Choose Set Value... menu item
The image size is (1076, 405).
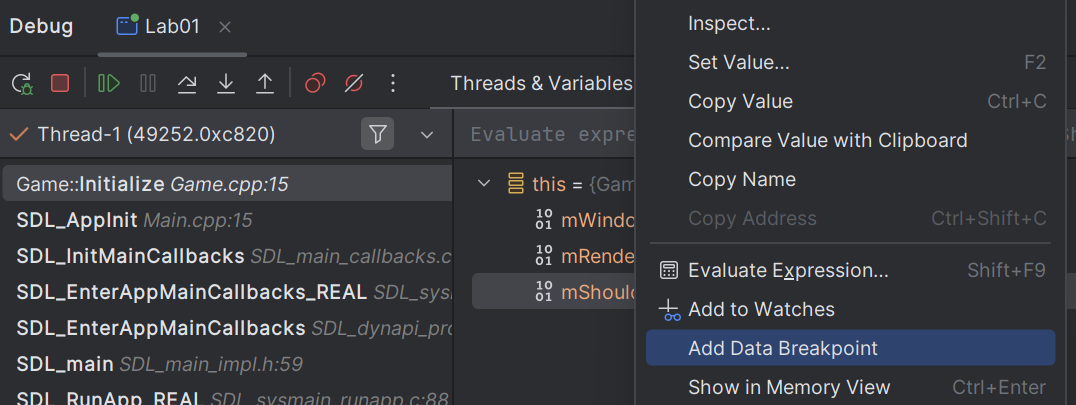pyautogui.click(x=850, y=62)
